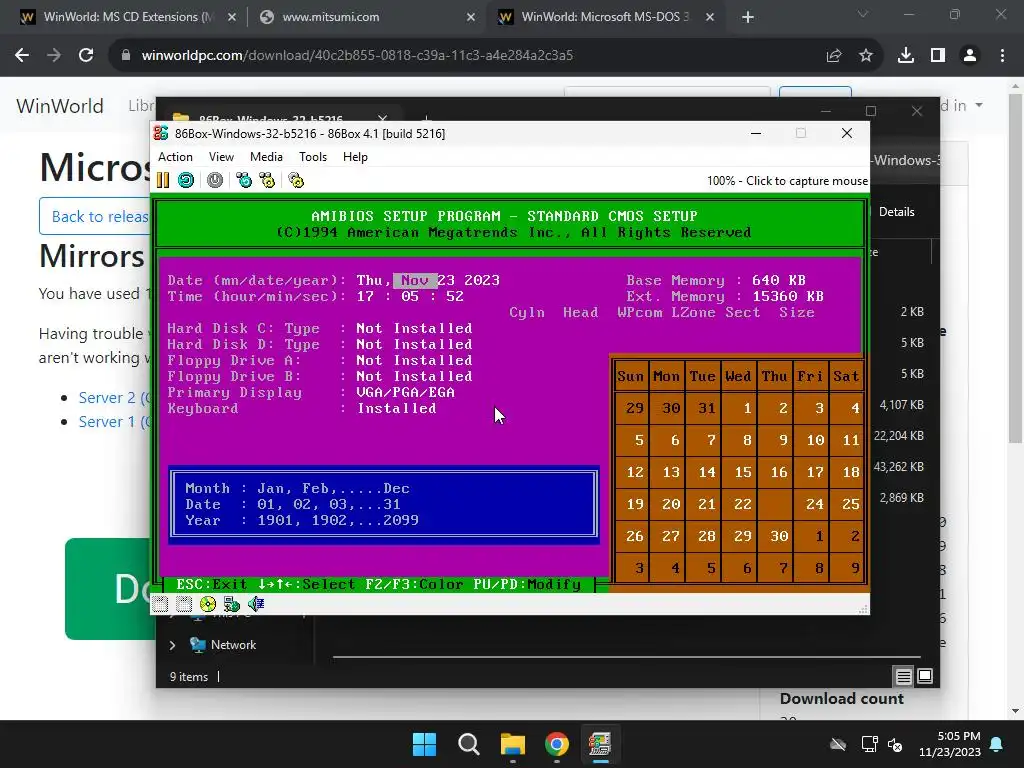Open Server 1 mirror link
Screen dimensions: 1024x768
click(x=114, y=422)
